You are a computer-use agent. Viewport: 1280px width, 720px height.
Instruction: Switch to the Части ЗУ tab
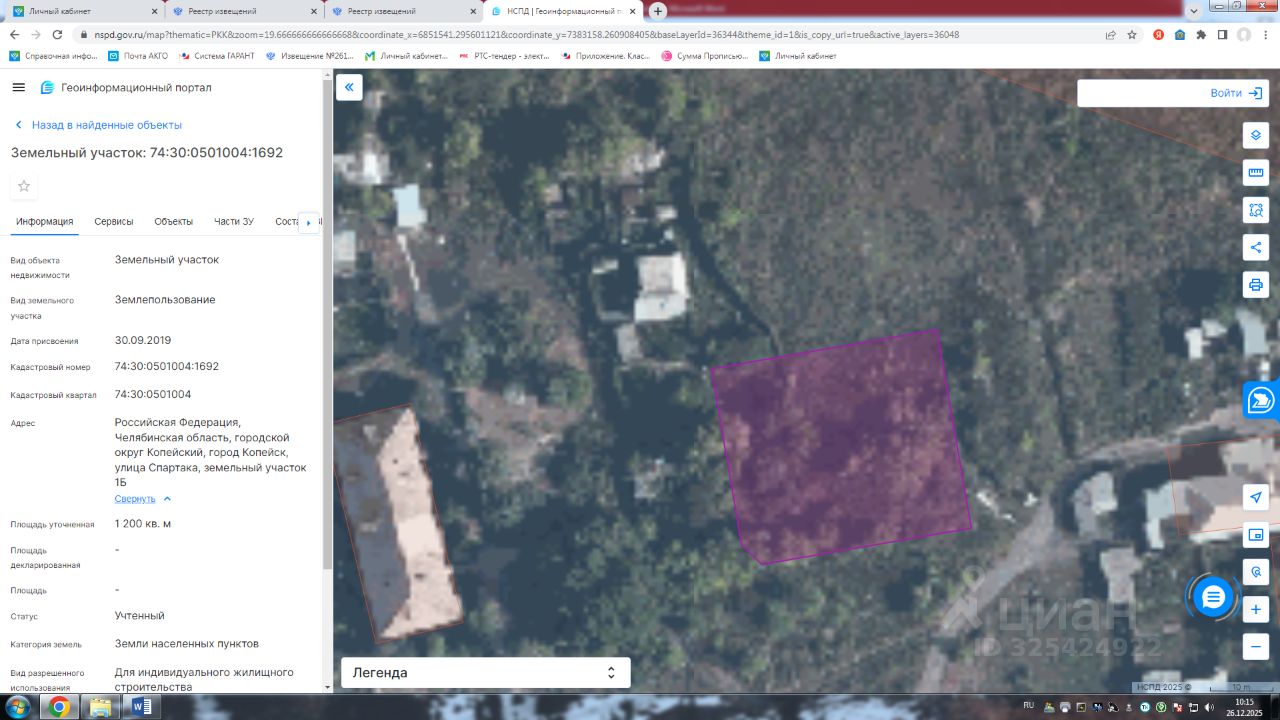pyautogui.click(x=234, y=221)
